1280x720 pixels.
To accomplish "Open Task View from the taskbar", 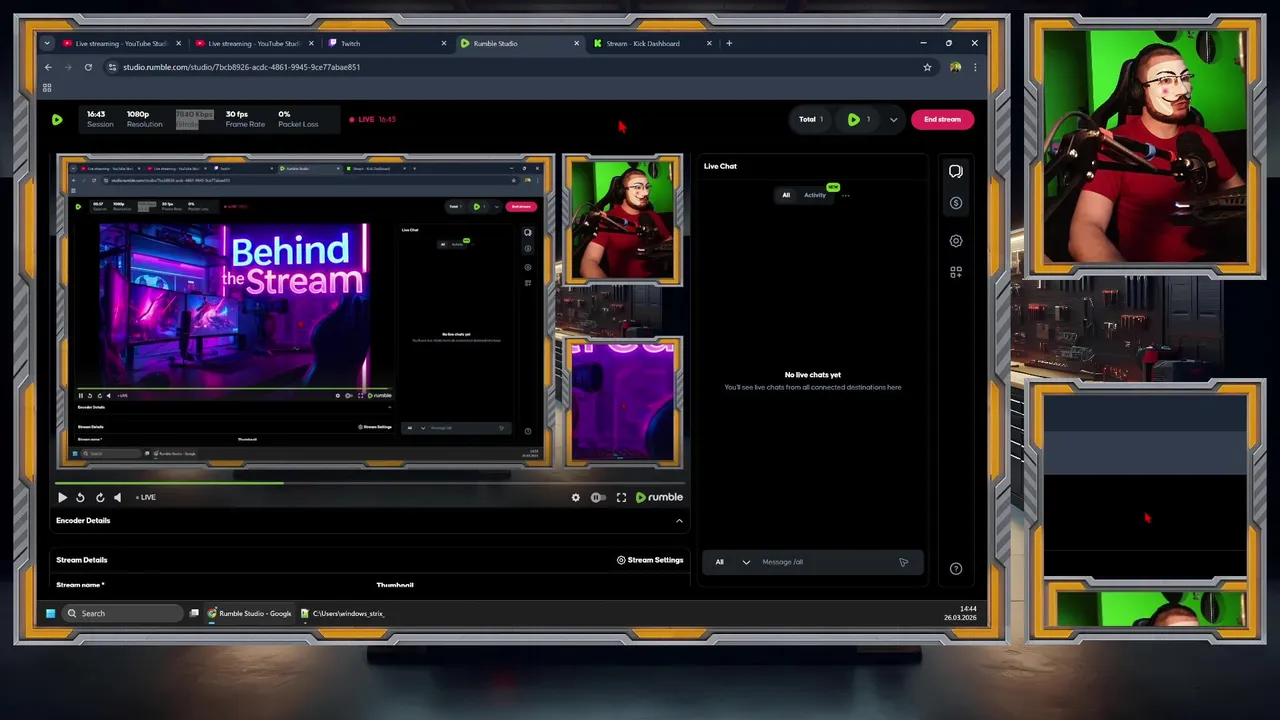I will (194, 613).
